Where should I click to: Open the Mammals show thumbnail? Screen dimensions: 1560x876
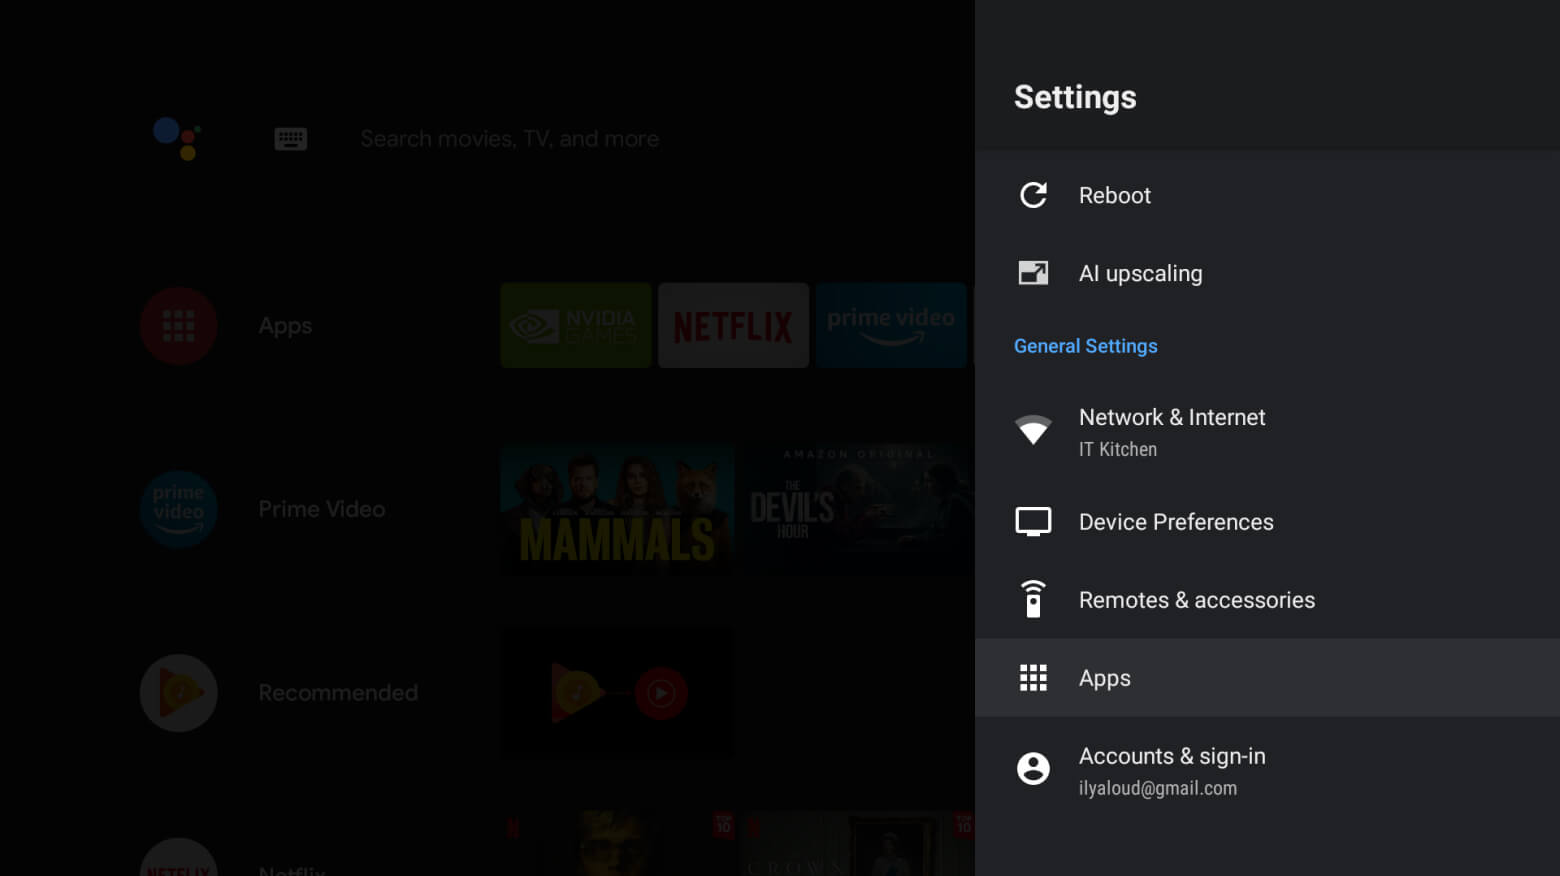(616, 509)
